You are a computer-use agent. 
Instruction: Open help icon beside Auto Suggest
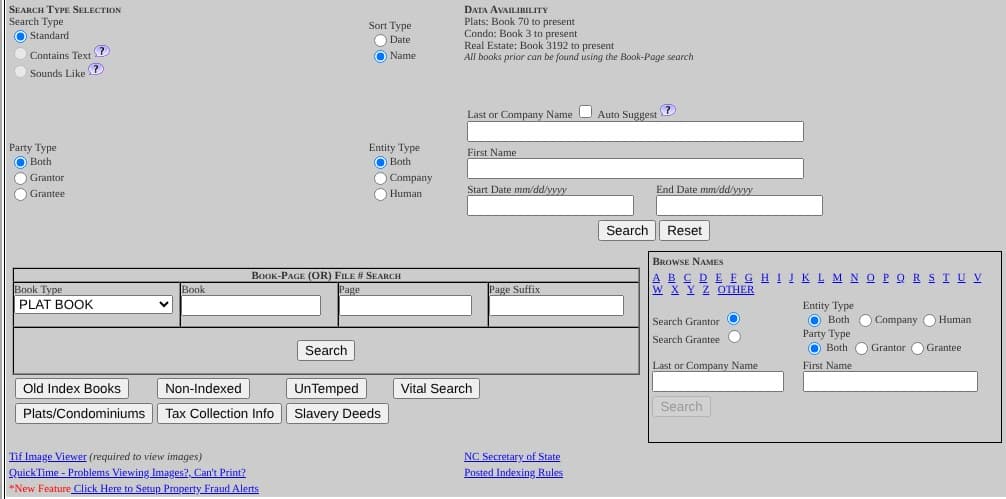click(x=668, y=110)
